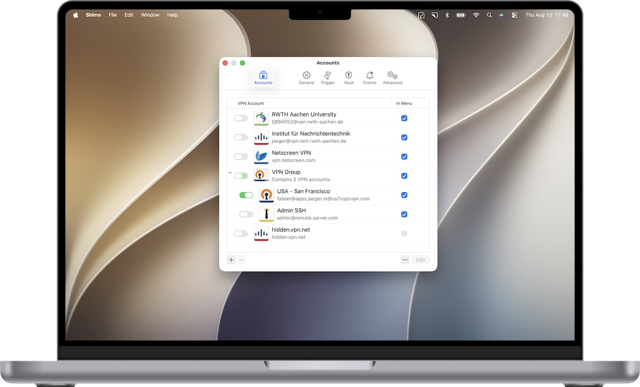Click the Bluetooth menu bar icon
Image resolution: width=640 pixels, height=387 pixels.
[x=447, y=15]
